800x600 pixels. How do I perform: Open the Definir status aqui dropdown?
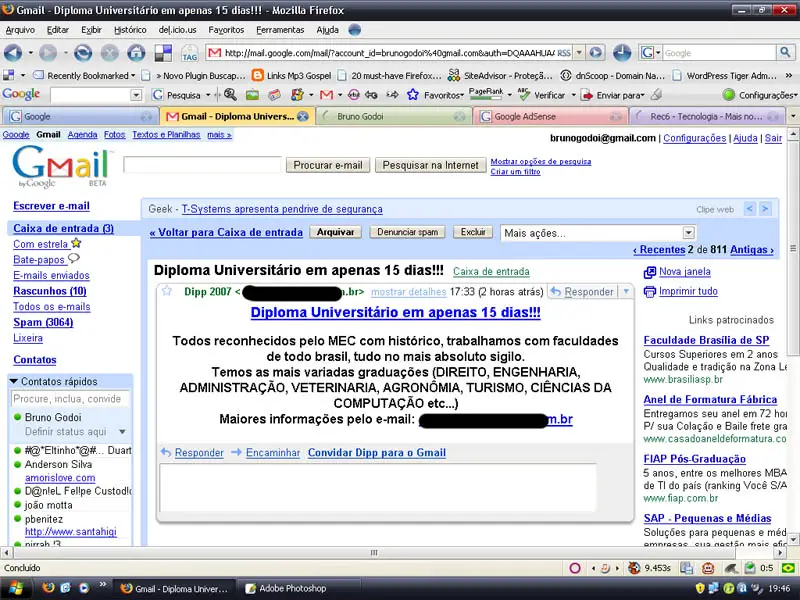pos(122,432)
